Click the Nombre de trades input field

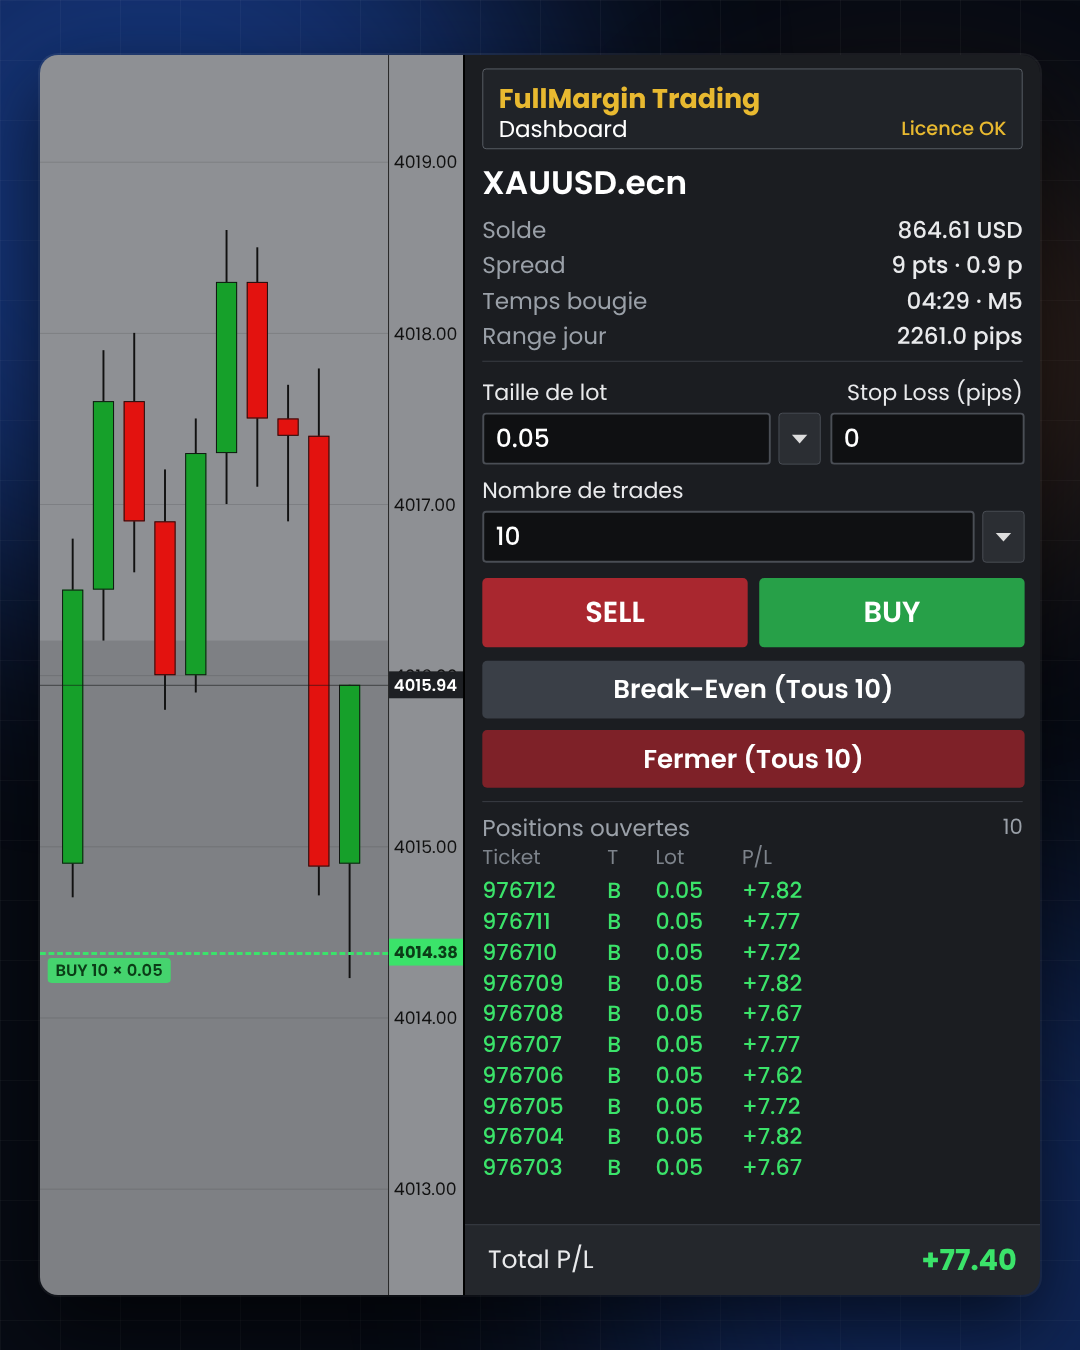pos(728,537)
